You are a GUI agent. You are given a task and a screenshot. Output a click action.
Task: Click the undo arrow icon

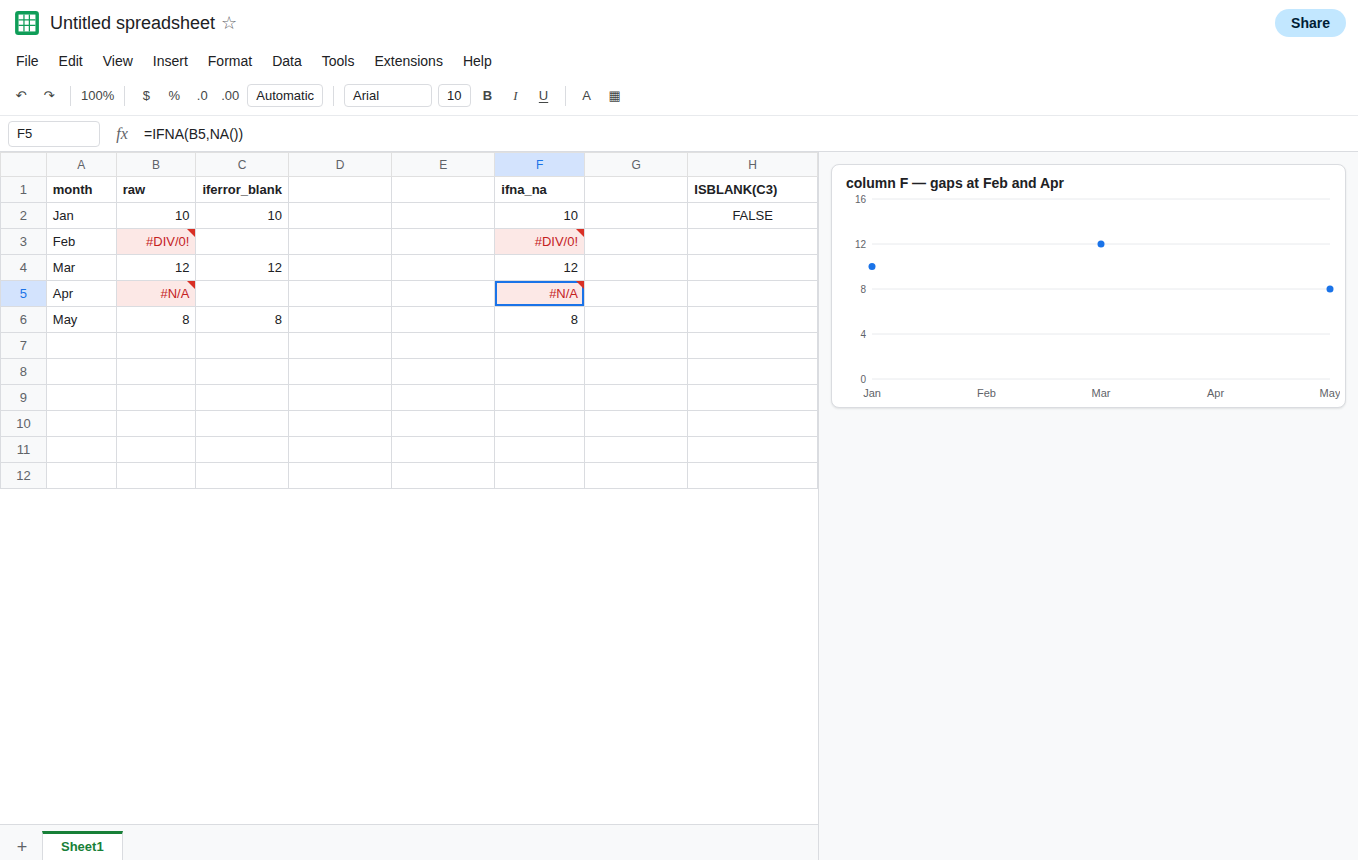point(21,96)
